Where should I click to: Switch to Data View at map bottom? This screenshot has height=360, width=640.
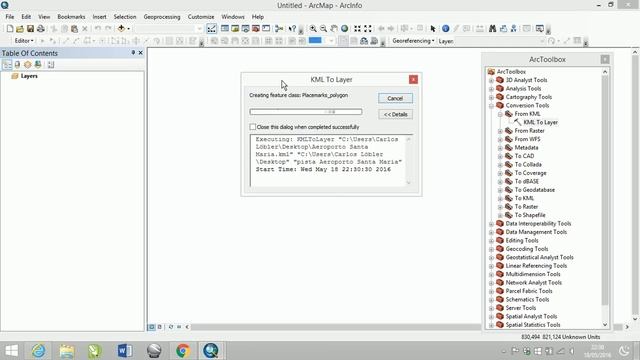click(x=152, y=327)
